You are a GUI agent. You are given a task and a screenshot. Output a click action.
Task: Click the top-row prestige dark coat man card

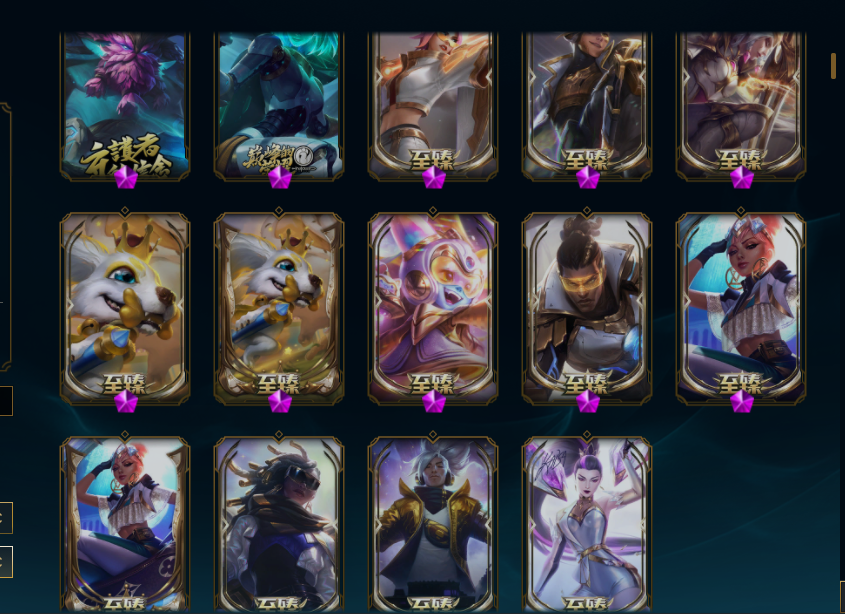tap(587, 106)
